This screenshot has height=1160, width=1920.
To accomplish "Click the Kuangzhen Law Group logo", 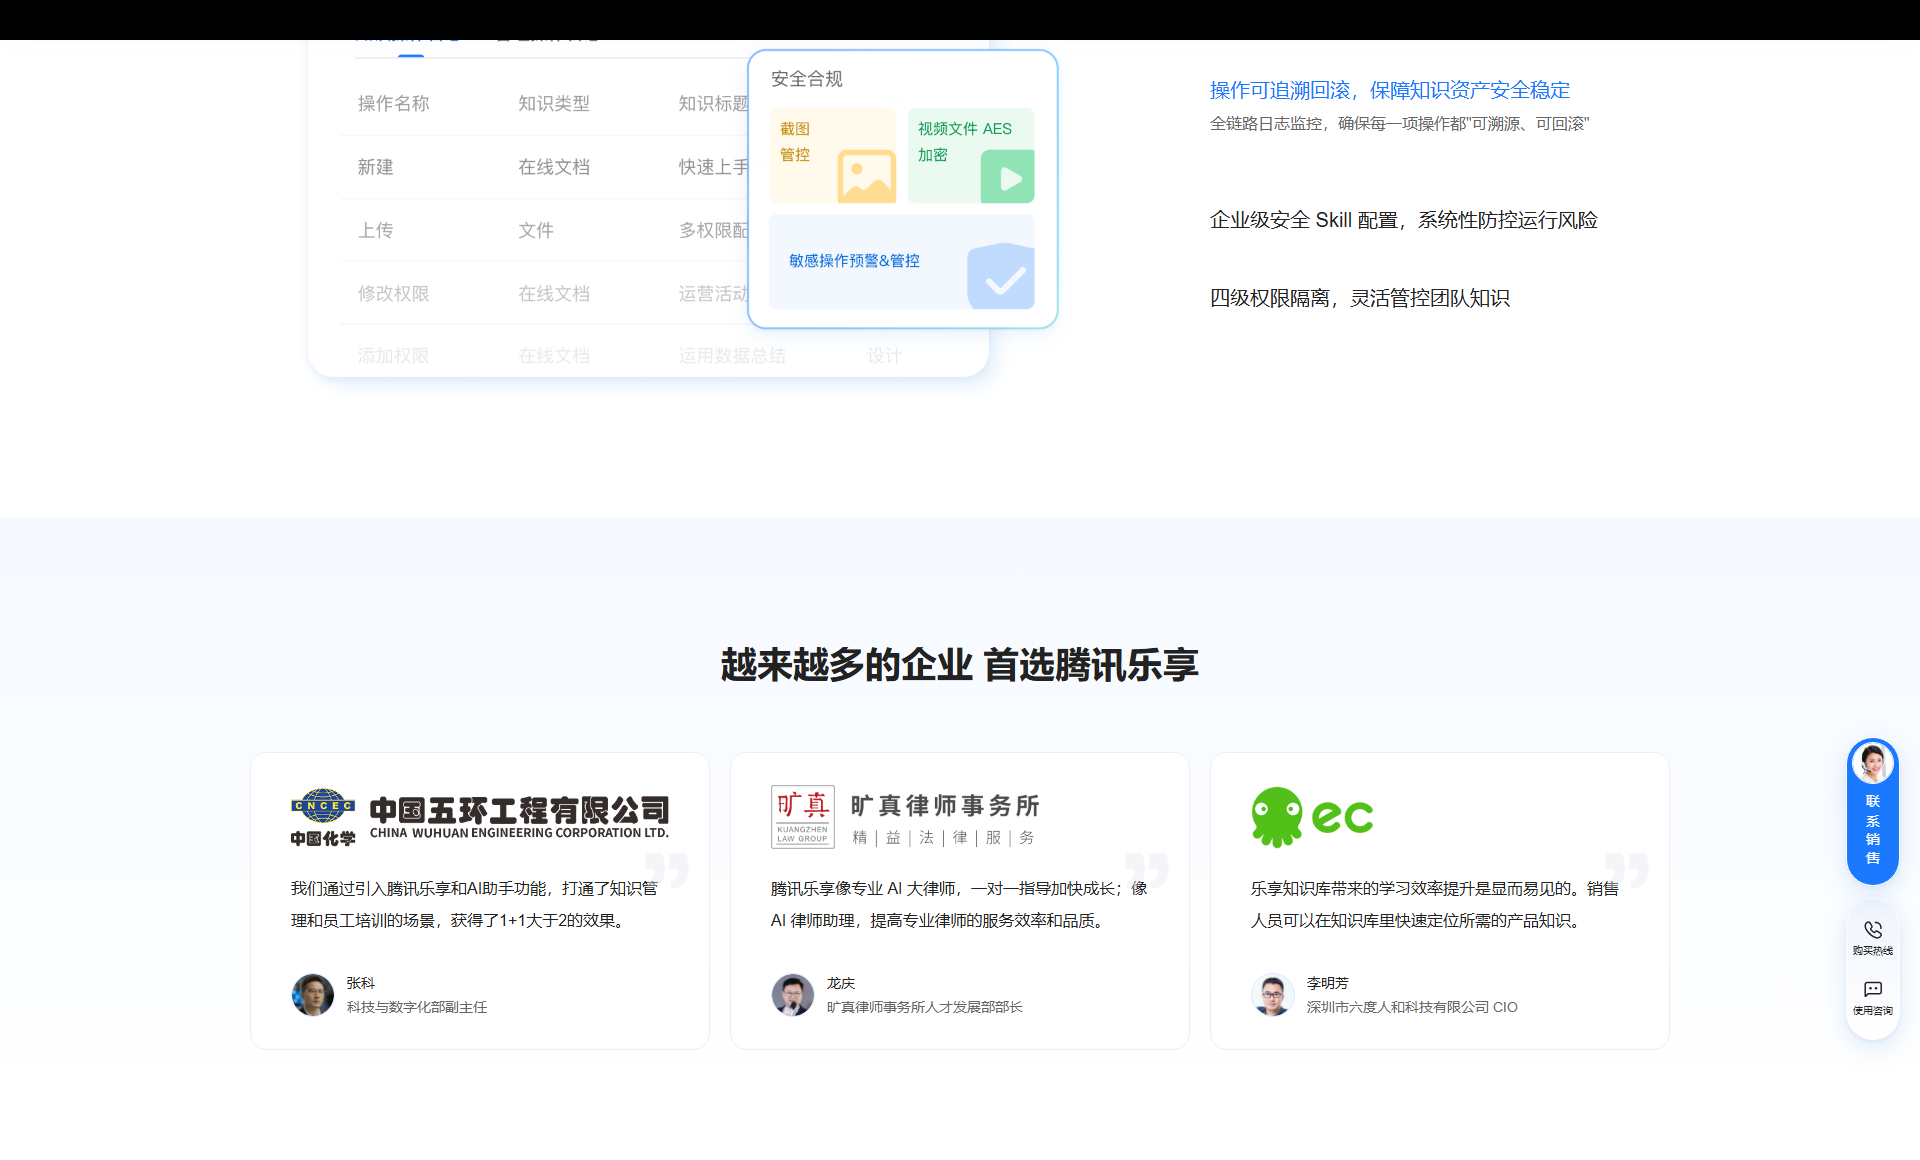I will 802,817.
